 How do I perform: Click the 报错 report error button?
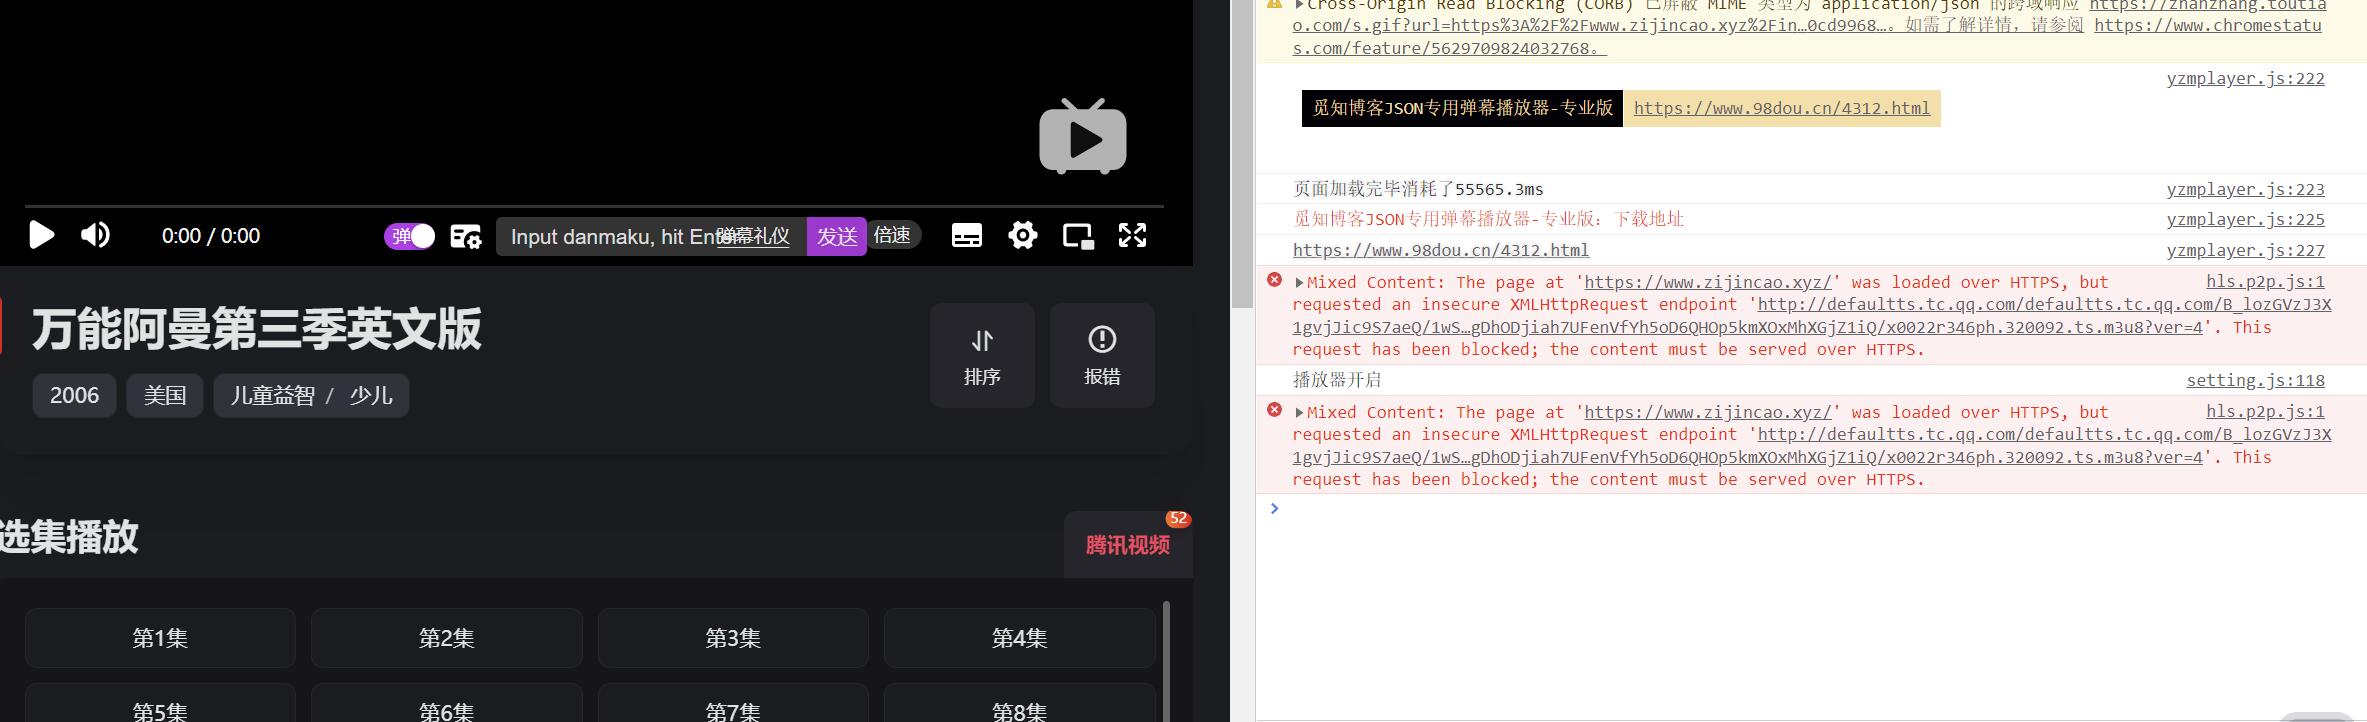pos(1102,356)
